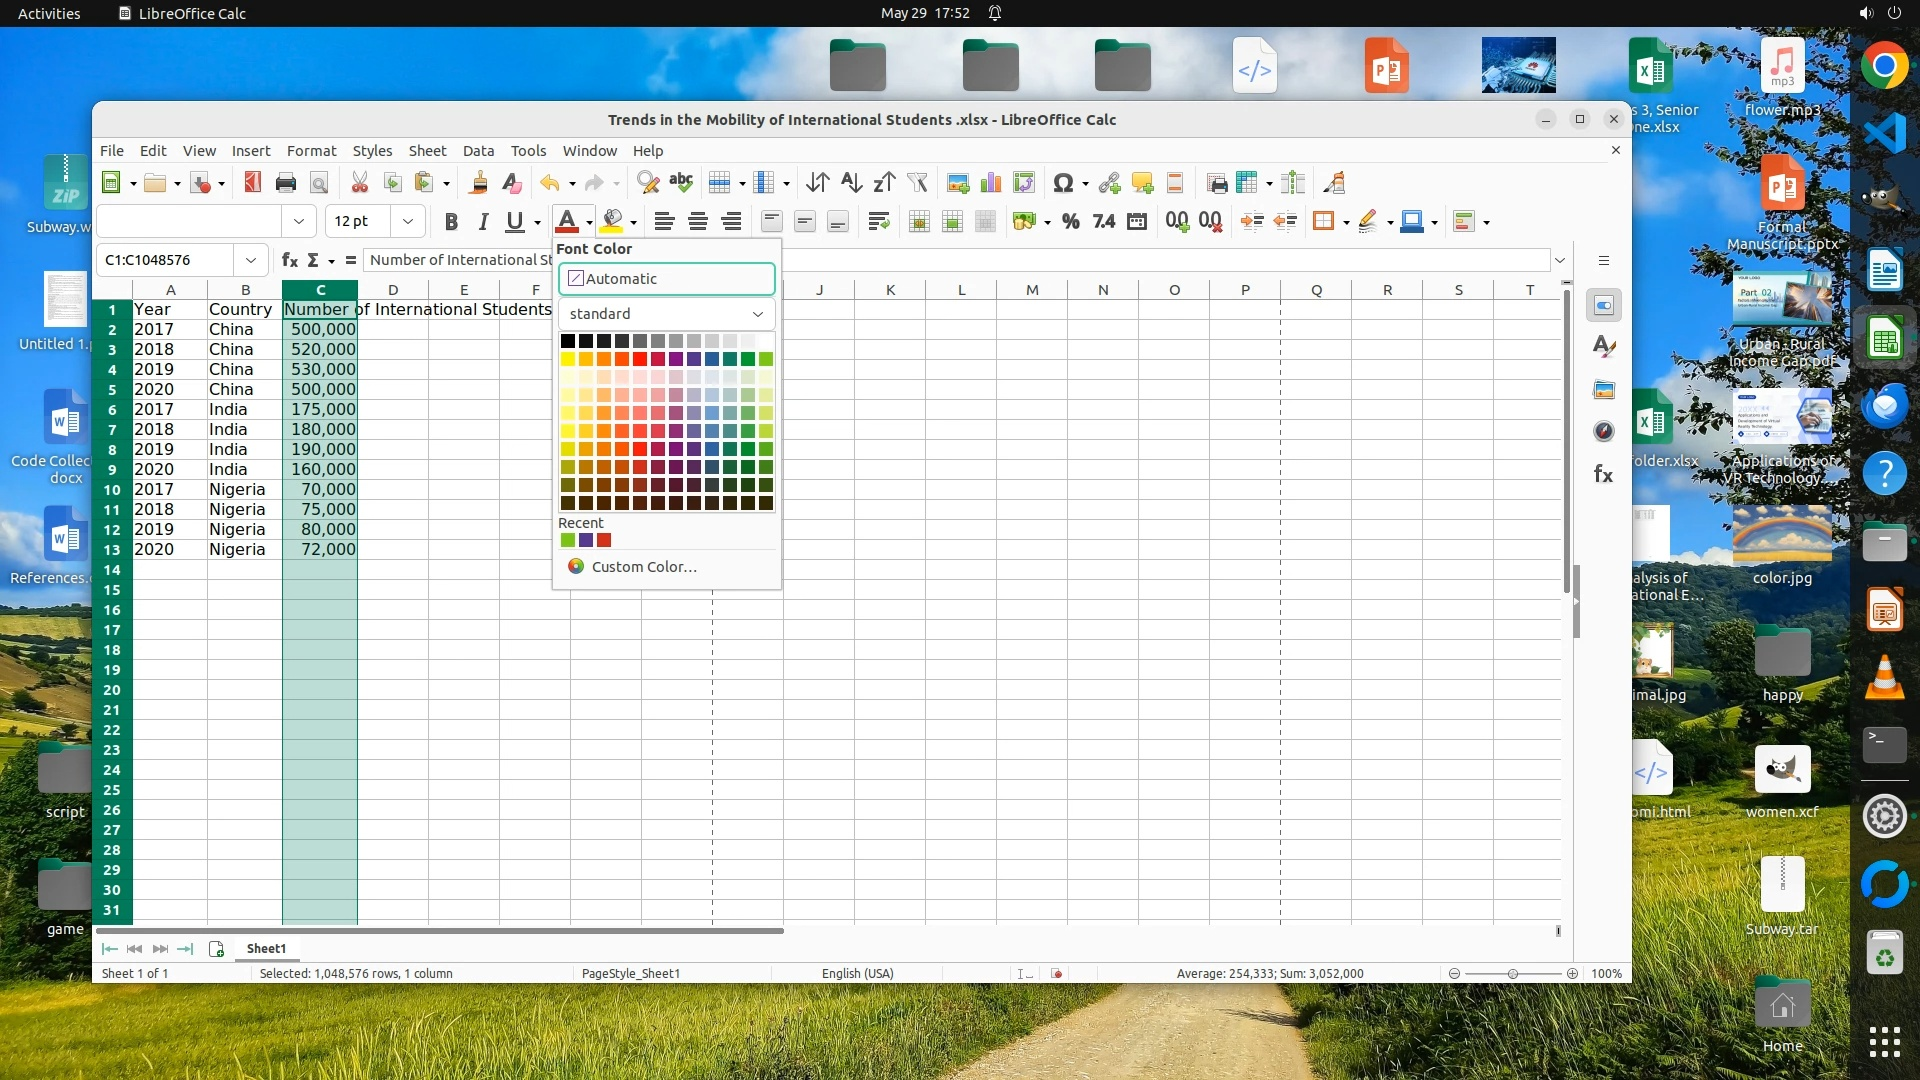Toggle Bold formatting
Viewport: 1920px width, 1080px height.
coord(451,222)
